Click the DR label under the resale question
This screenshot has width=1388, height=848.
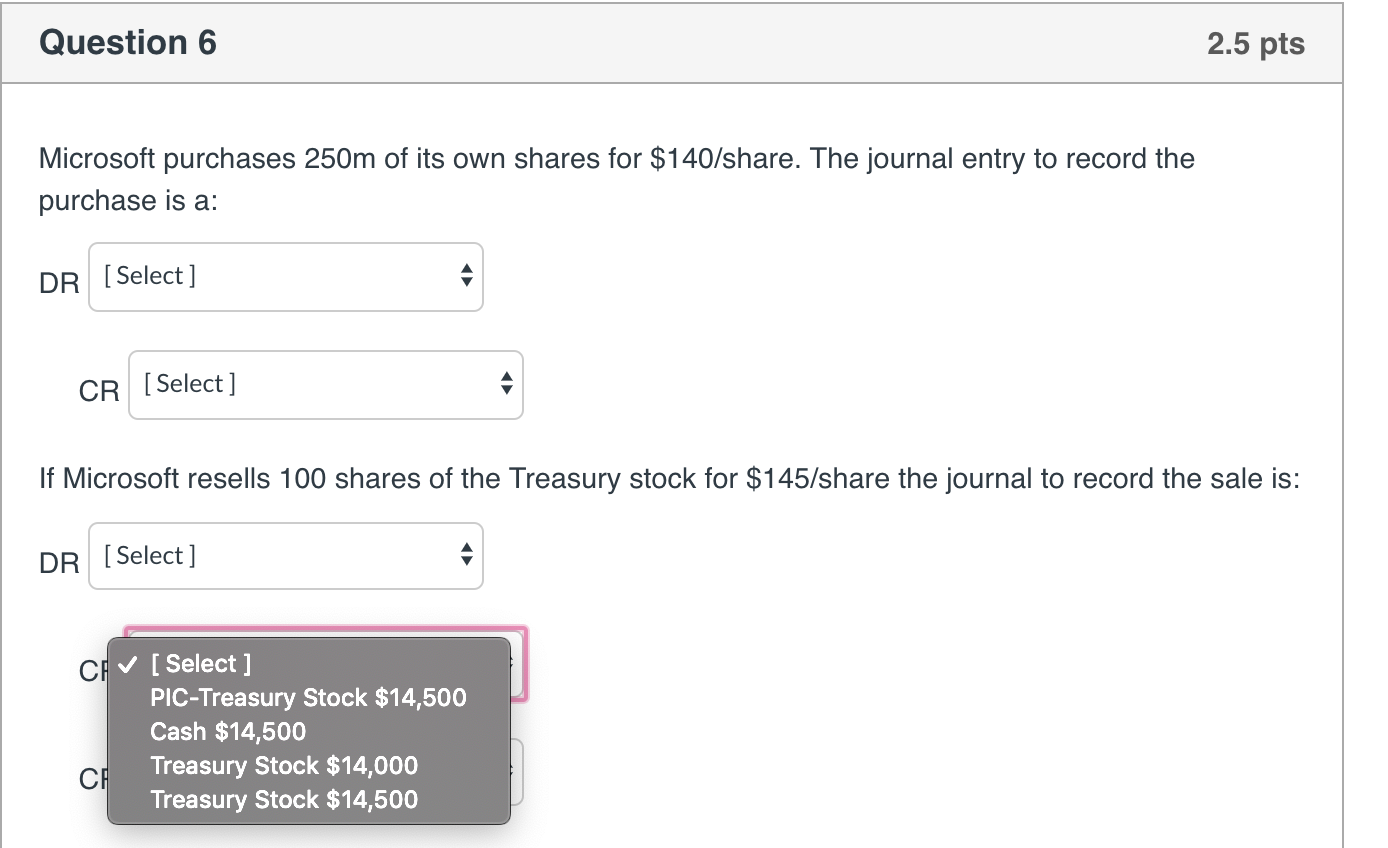click(x=58, y=563)
